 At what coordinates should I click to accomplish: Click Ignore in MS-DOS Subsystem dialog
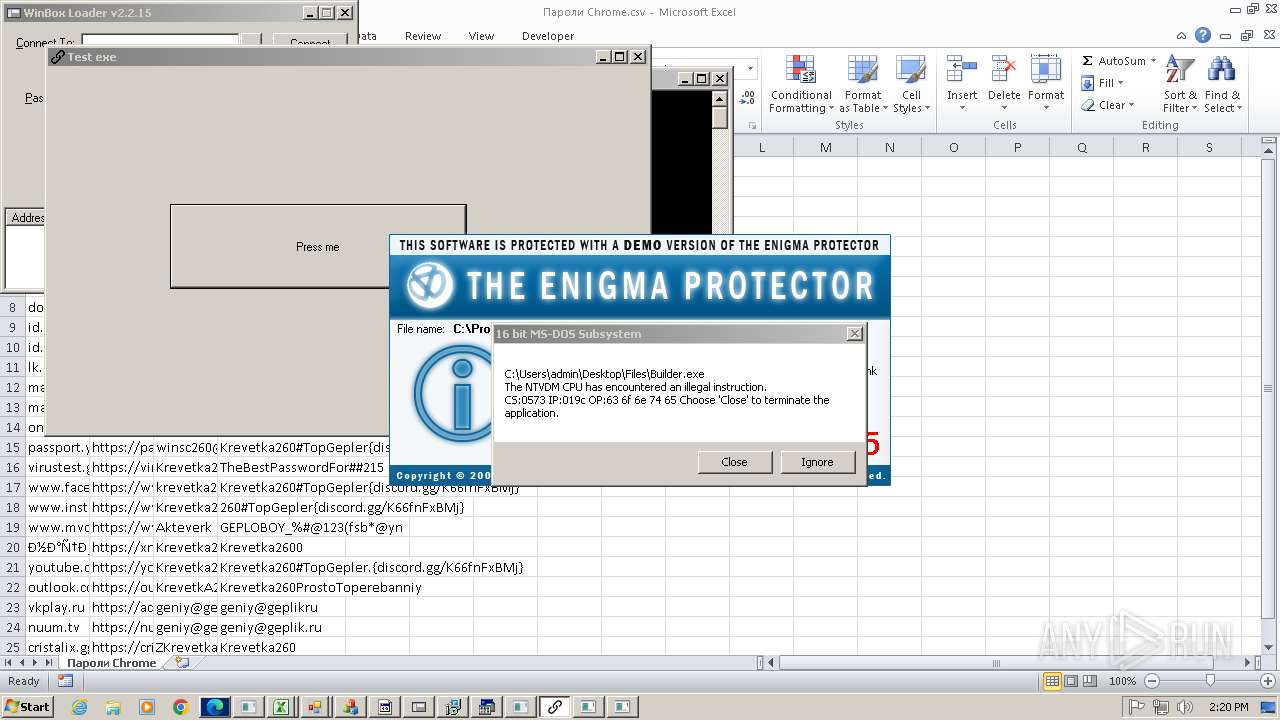coord(817,462)
